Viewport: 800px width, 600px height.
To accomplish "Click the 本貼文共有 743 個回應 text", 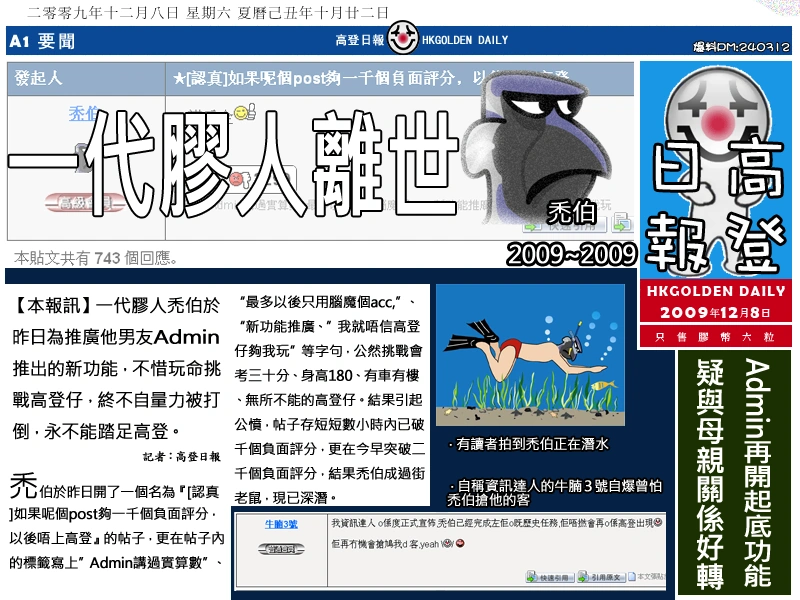I will click(96, 258).
